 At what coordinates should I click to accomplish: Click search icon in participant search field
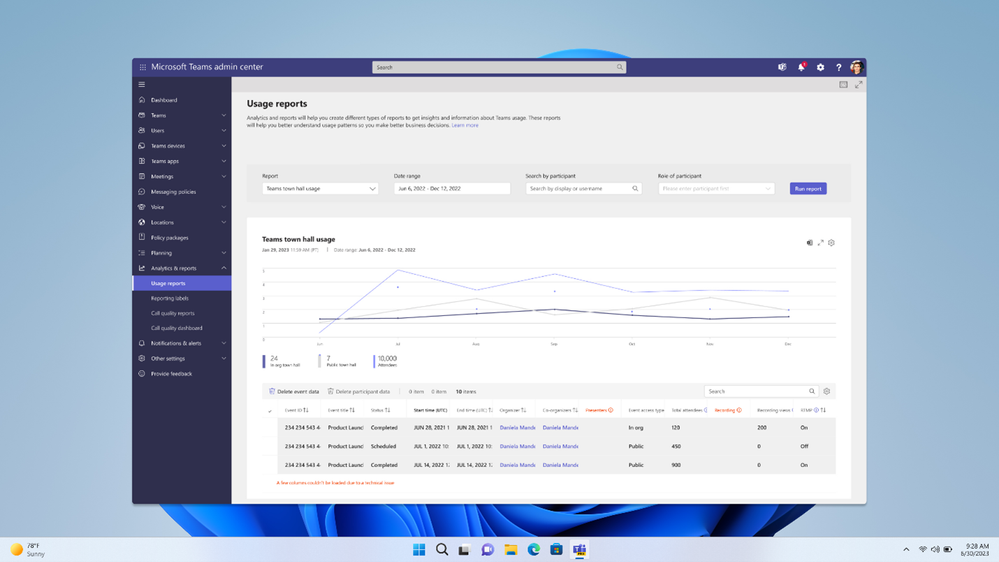point(635,189)
